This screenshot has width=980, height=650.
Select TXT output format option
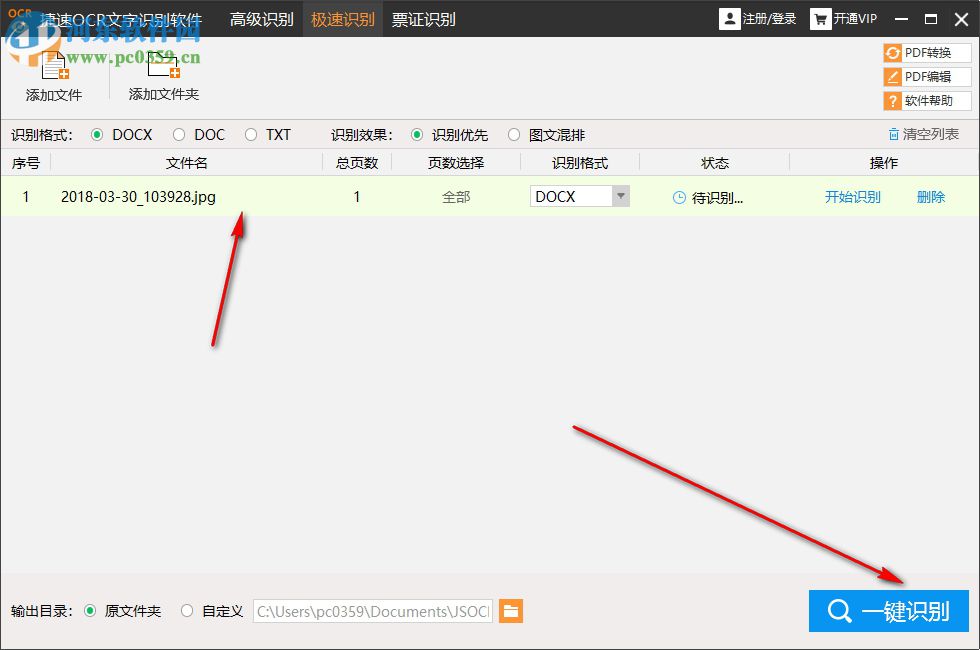point(250,134)
